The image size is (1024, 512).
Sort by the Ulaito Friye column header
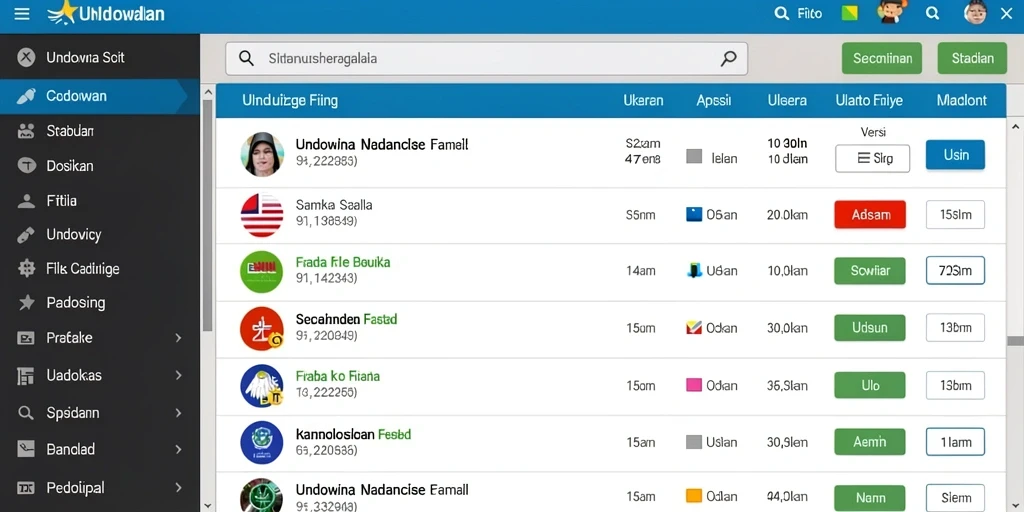(869, 101)
